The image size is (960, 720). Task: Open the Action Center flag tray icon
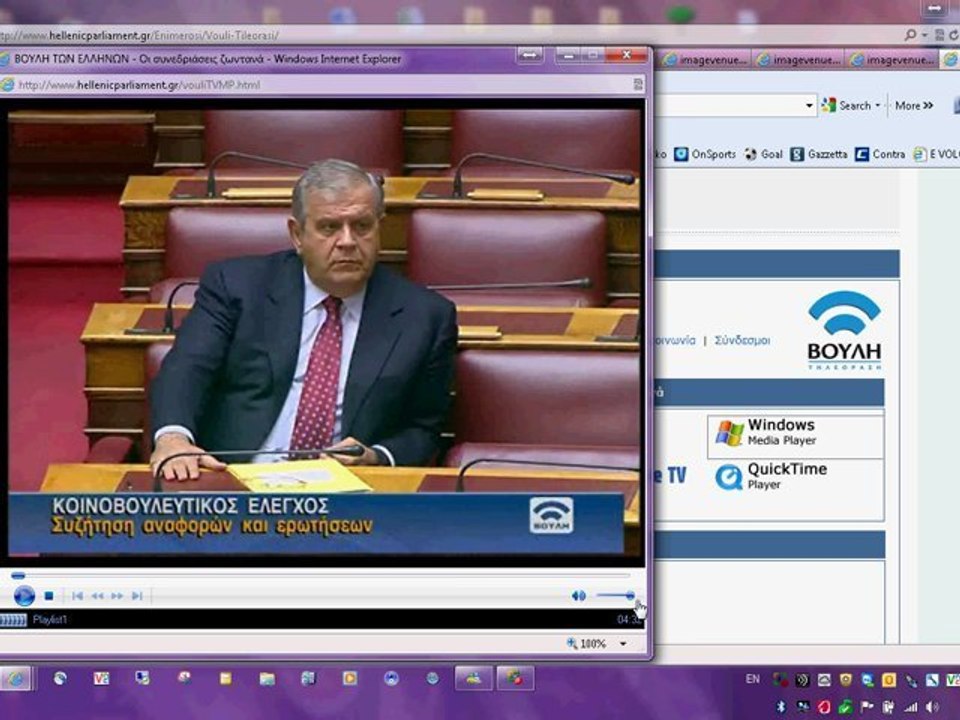pos(867,707)
